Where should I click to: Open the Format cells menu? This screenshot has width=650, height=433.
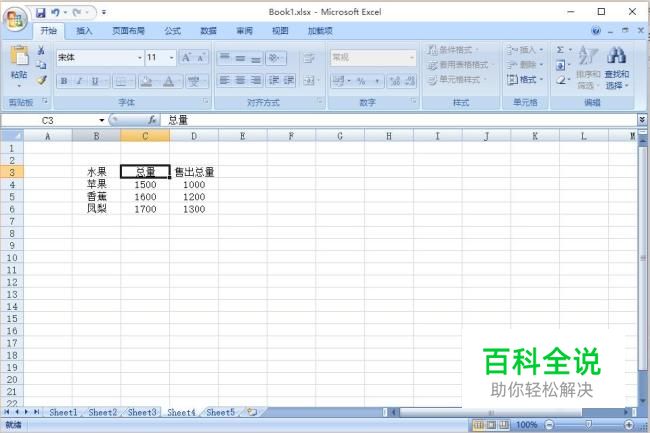(x=525, y=80)
